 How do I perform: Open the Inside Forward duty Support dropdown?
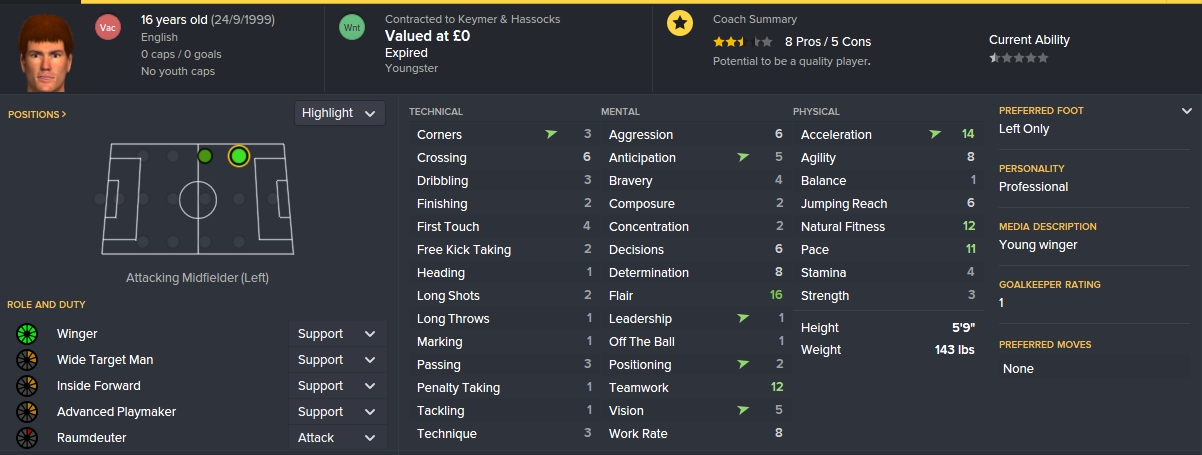coord(337,386)
